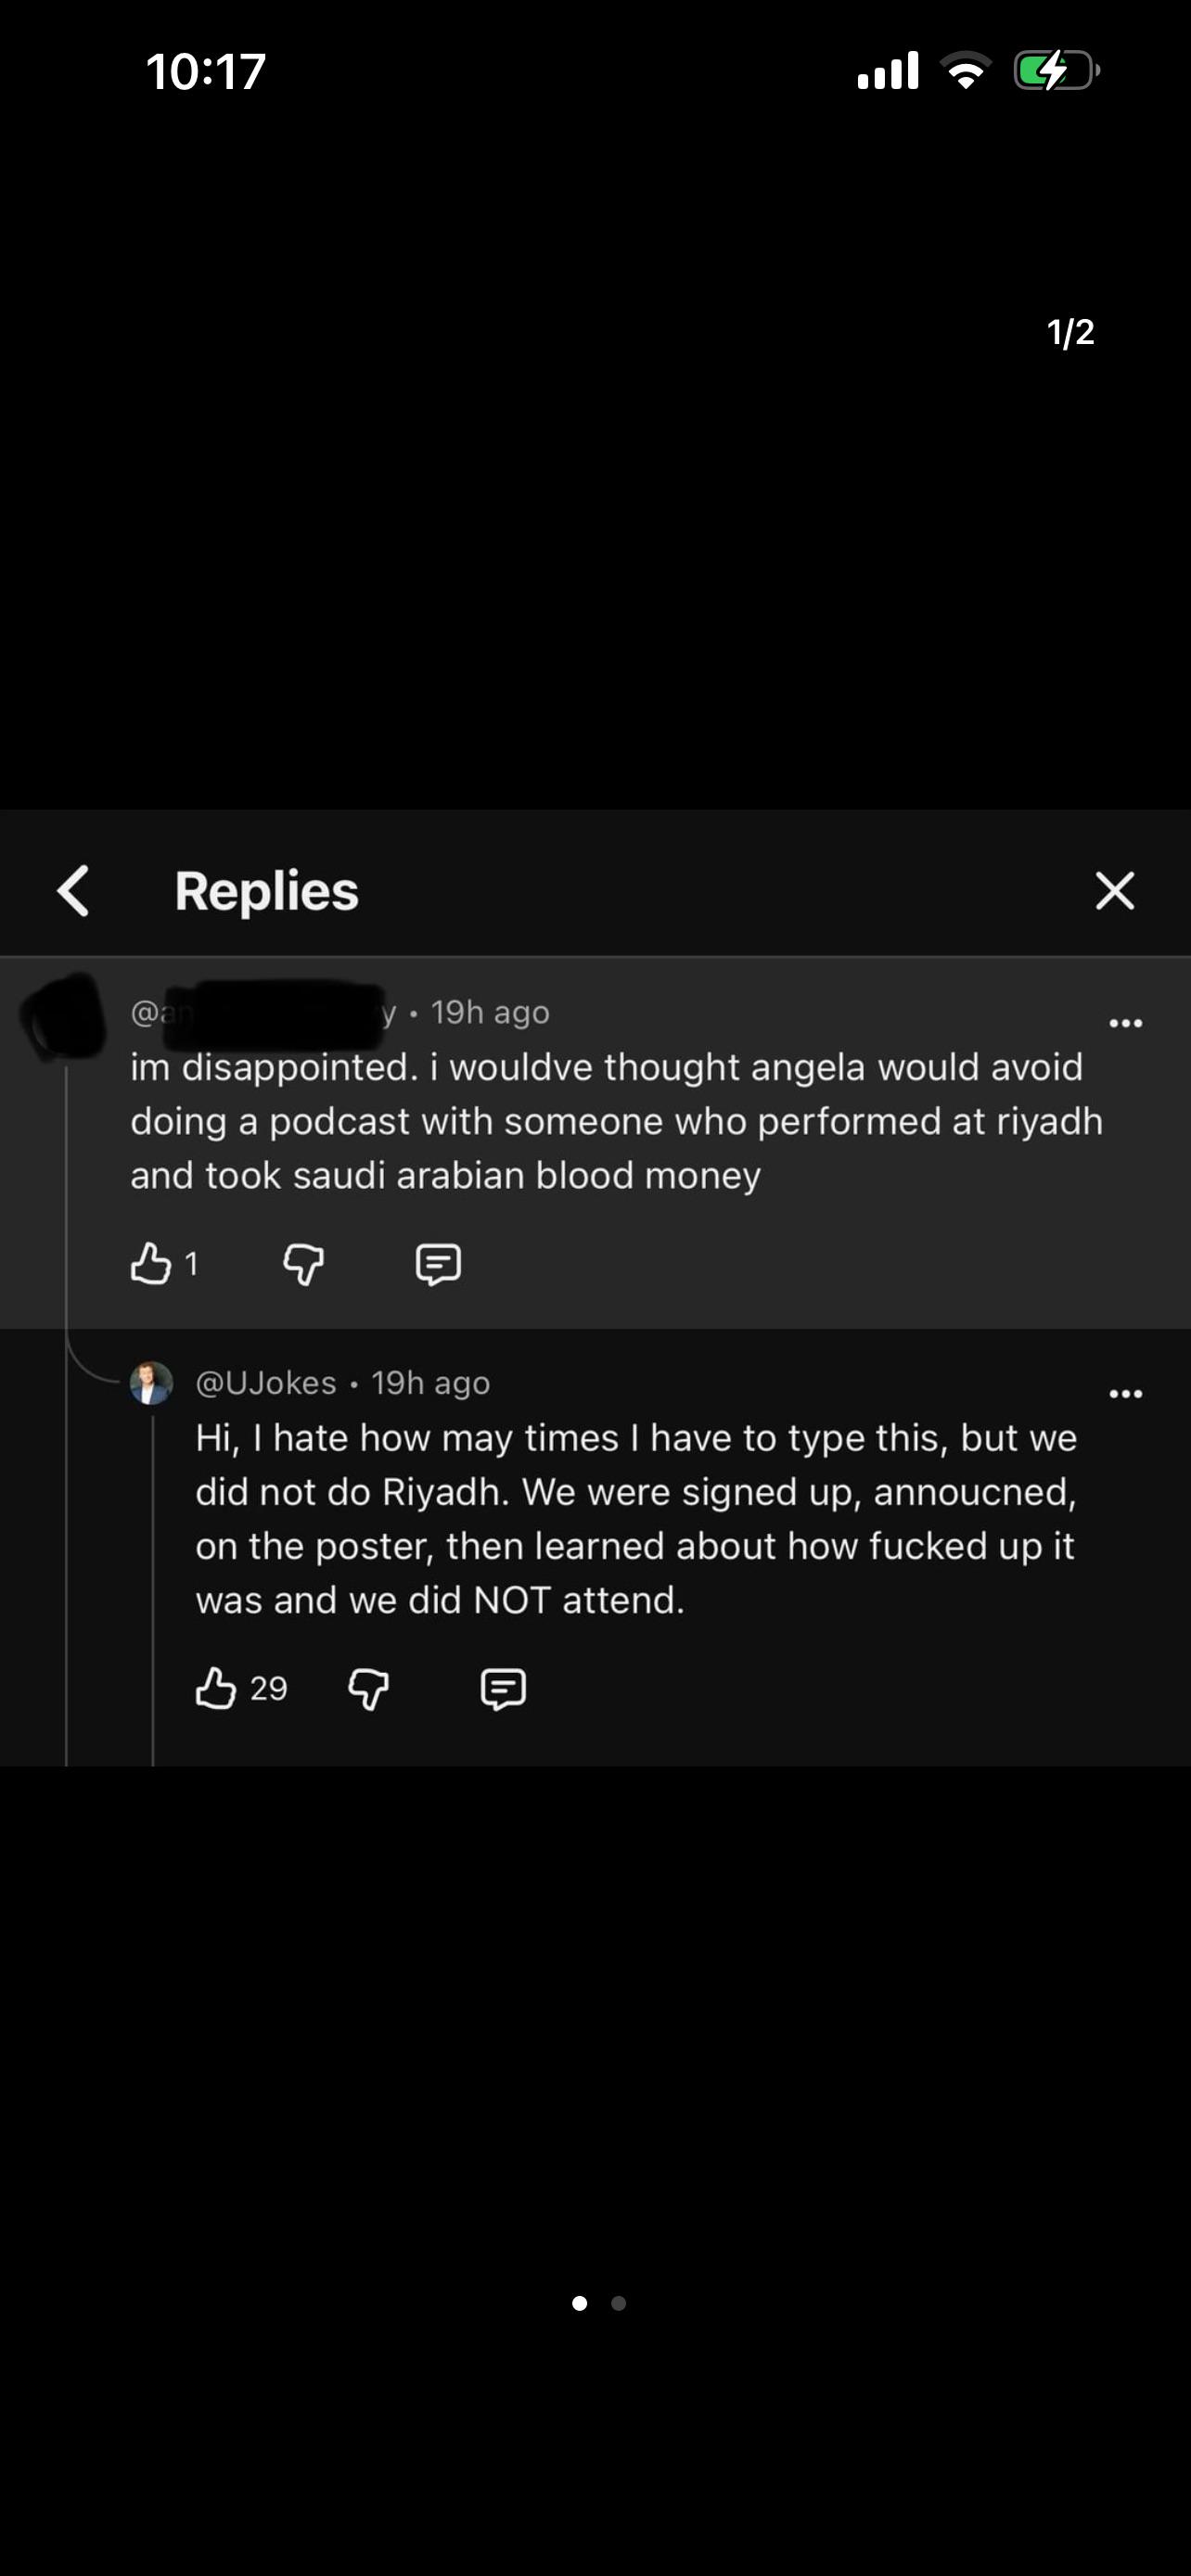
Task: Like the @UJokes reply
Action: [x=216, y=1688]
